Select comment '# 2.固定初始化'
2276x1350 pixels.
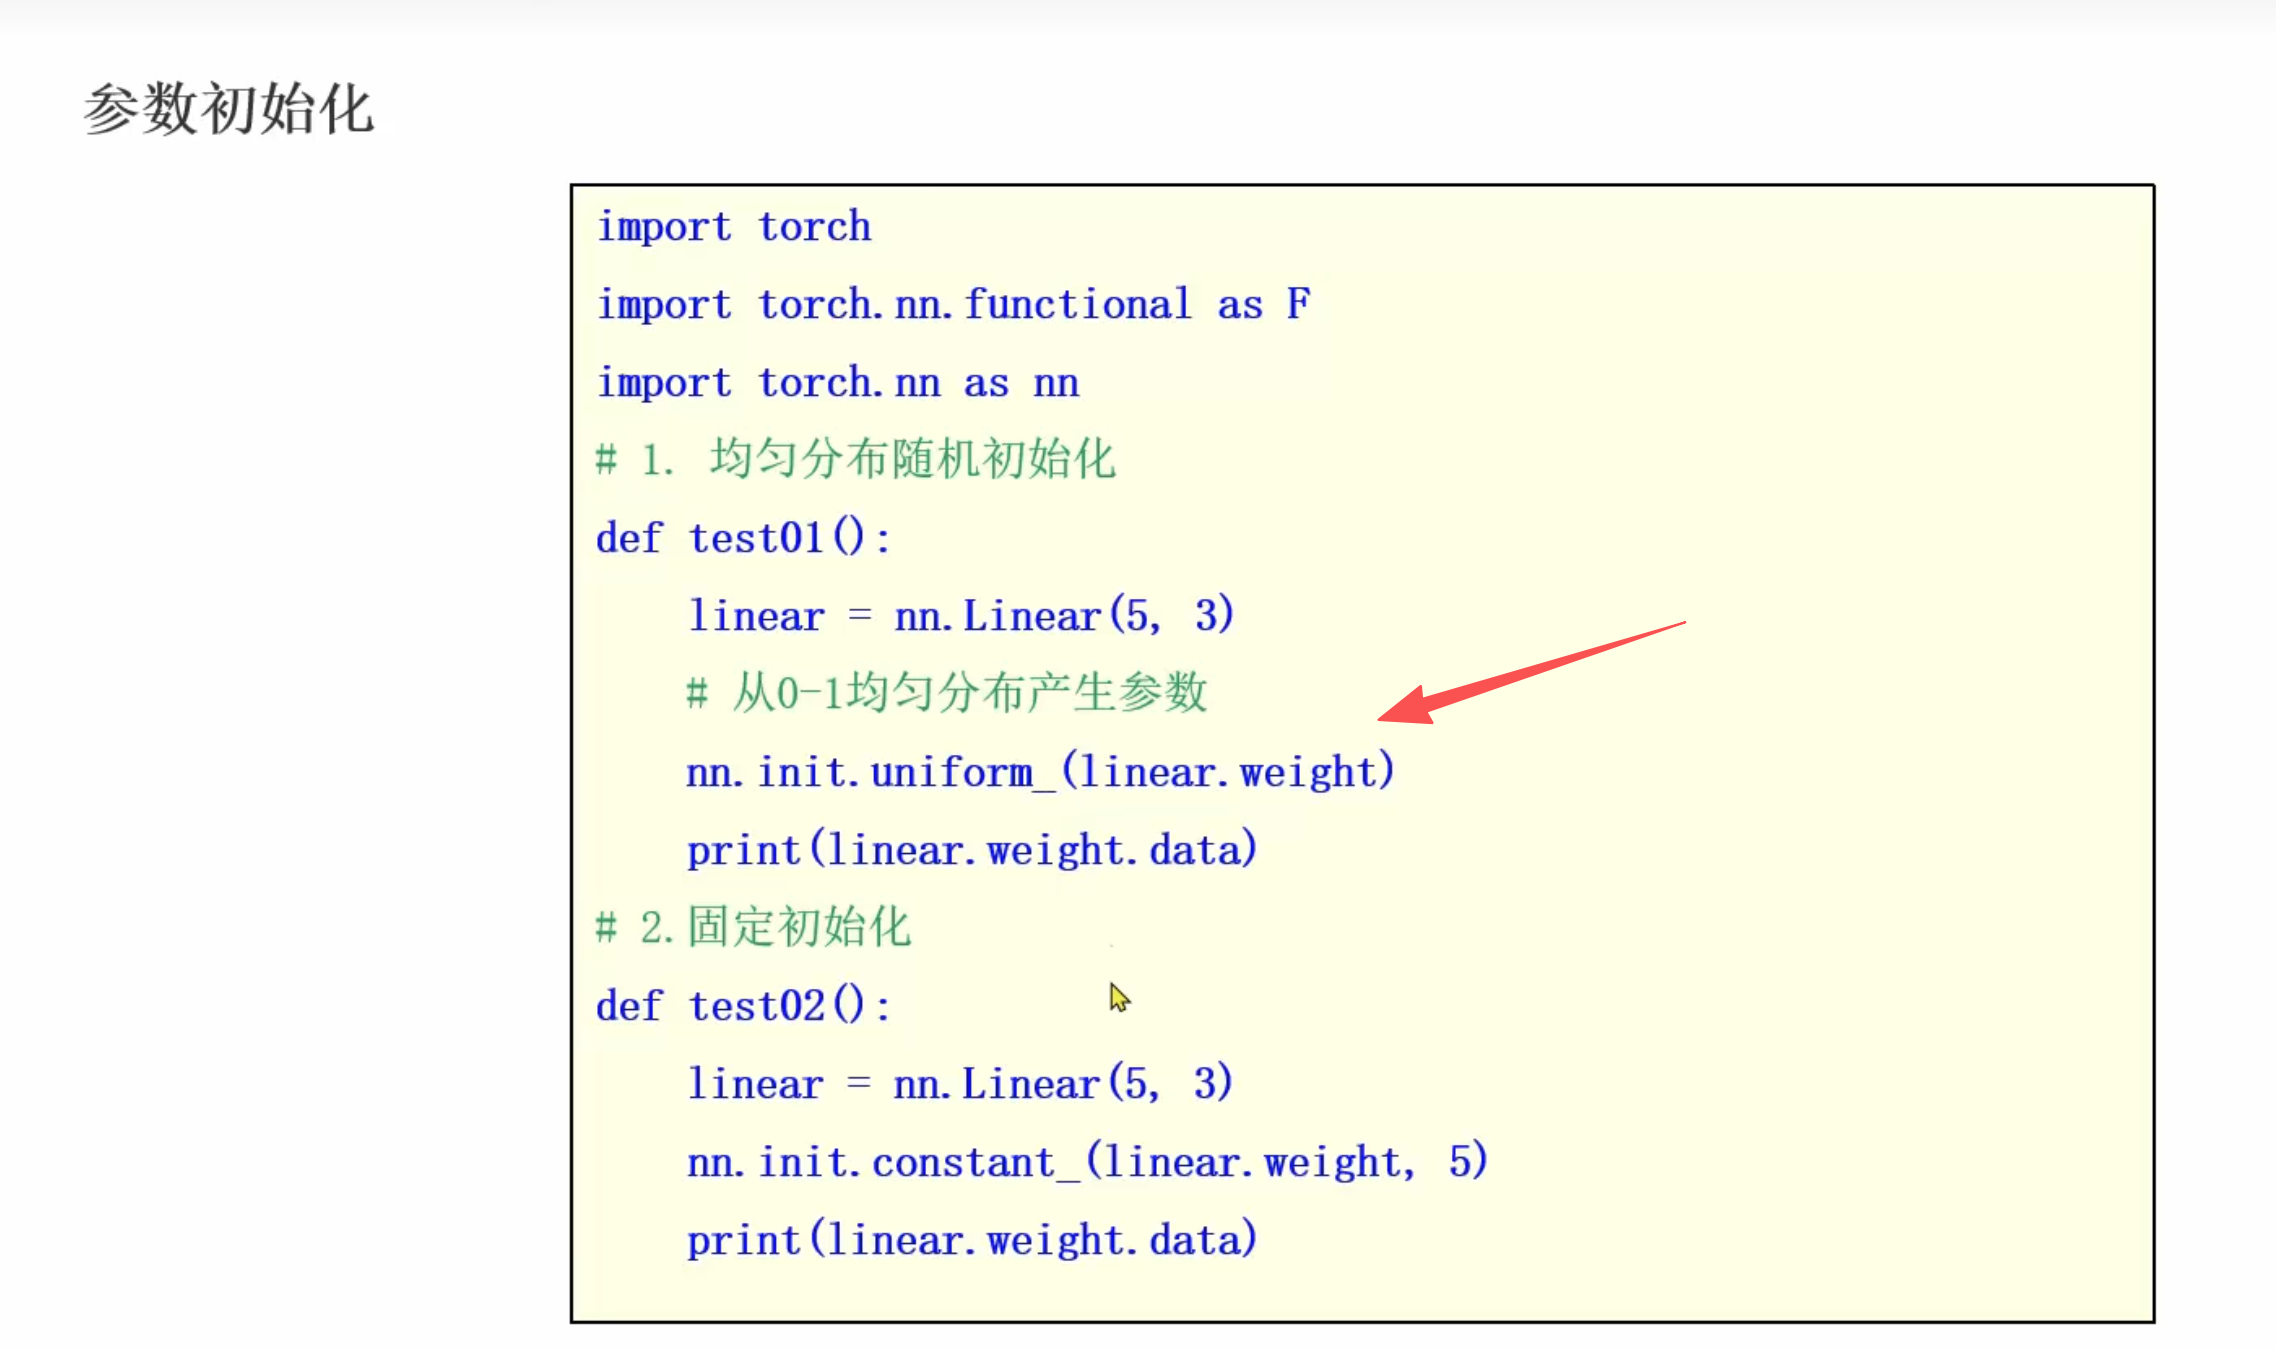[752, 928]
